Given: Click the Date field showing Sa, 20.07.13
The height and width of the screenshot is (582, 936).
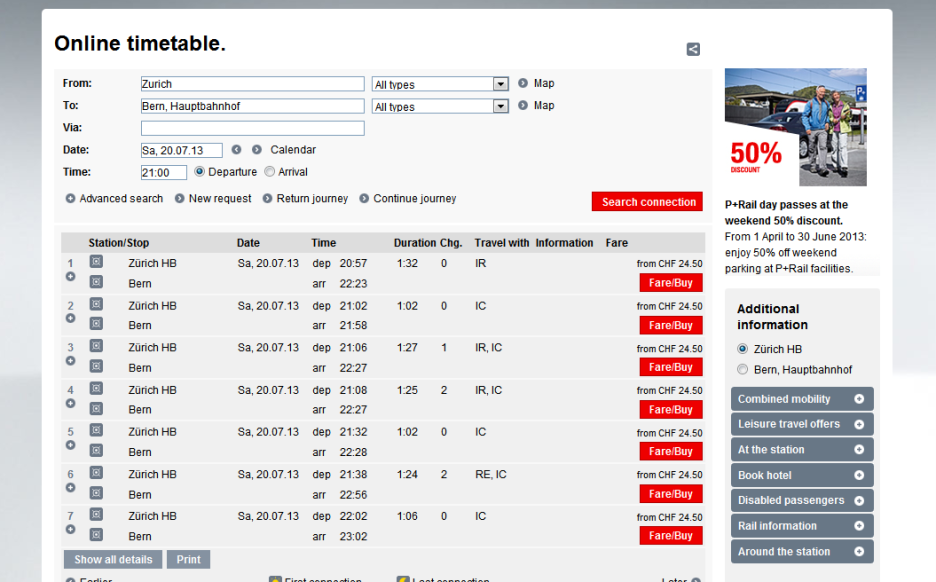Looking at the screenshot, I should point(181,150).
